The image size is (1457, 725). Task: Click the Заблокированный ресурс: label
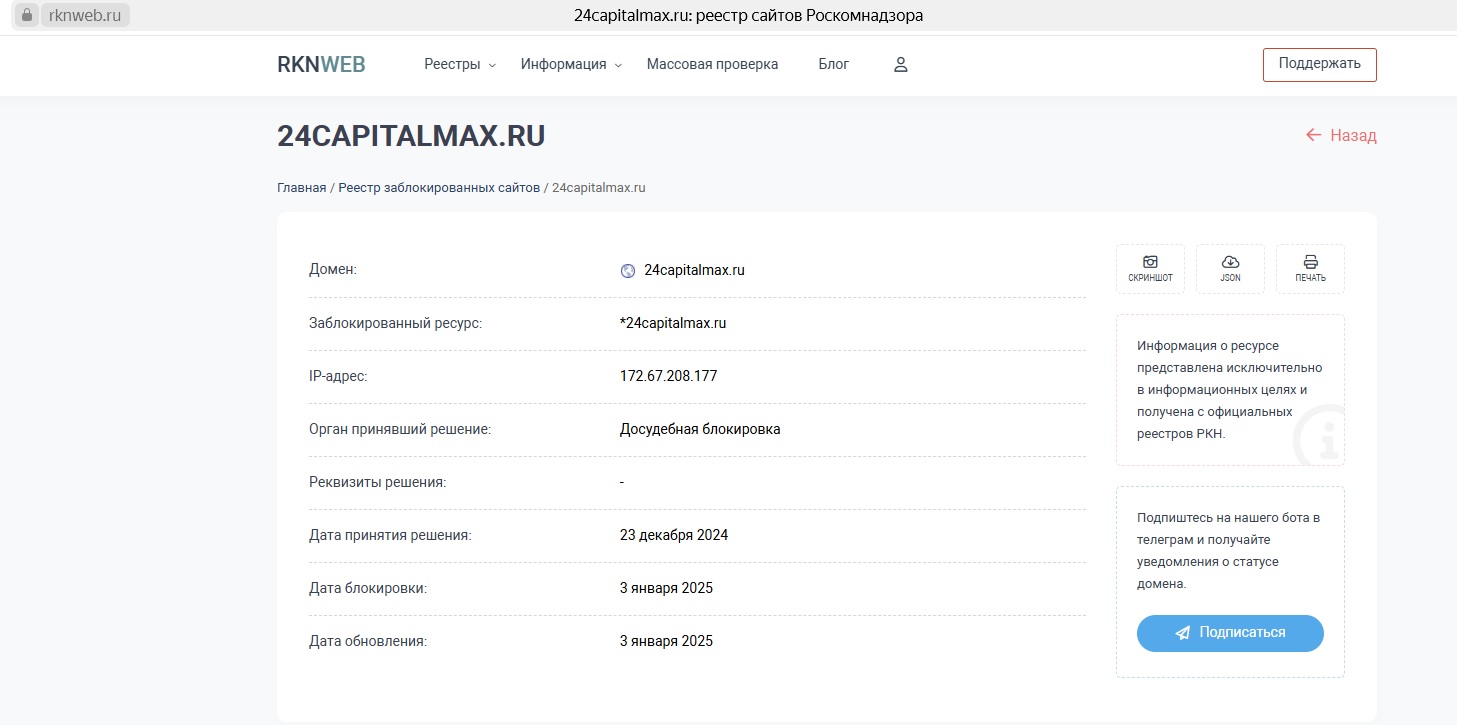[395, 323]
